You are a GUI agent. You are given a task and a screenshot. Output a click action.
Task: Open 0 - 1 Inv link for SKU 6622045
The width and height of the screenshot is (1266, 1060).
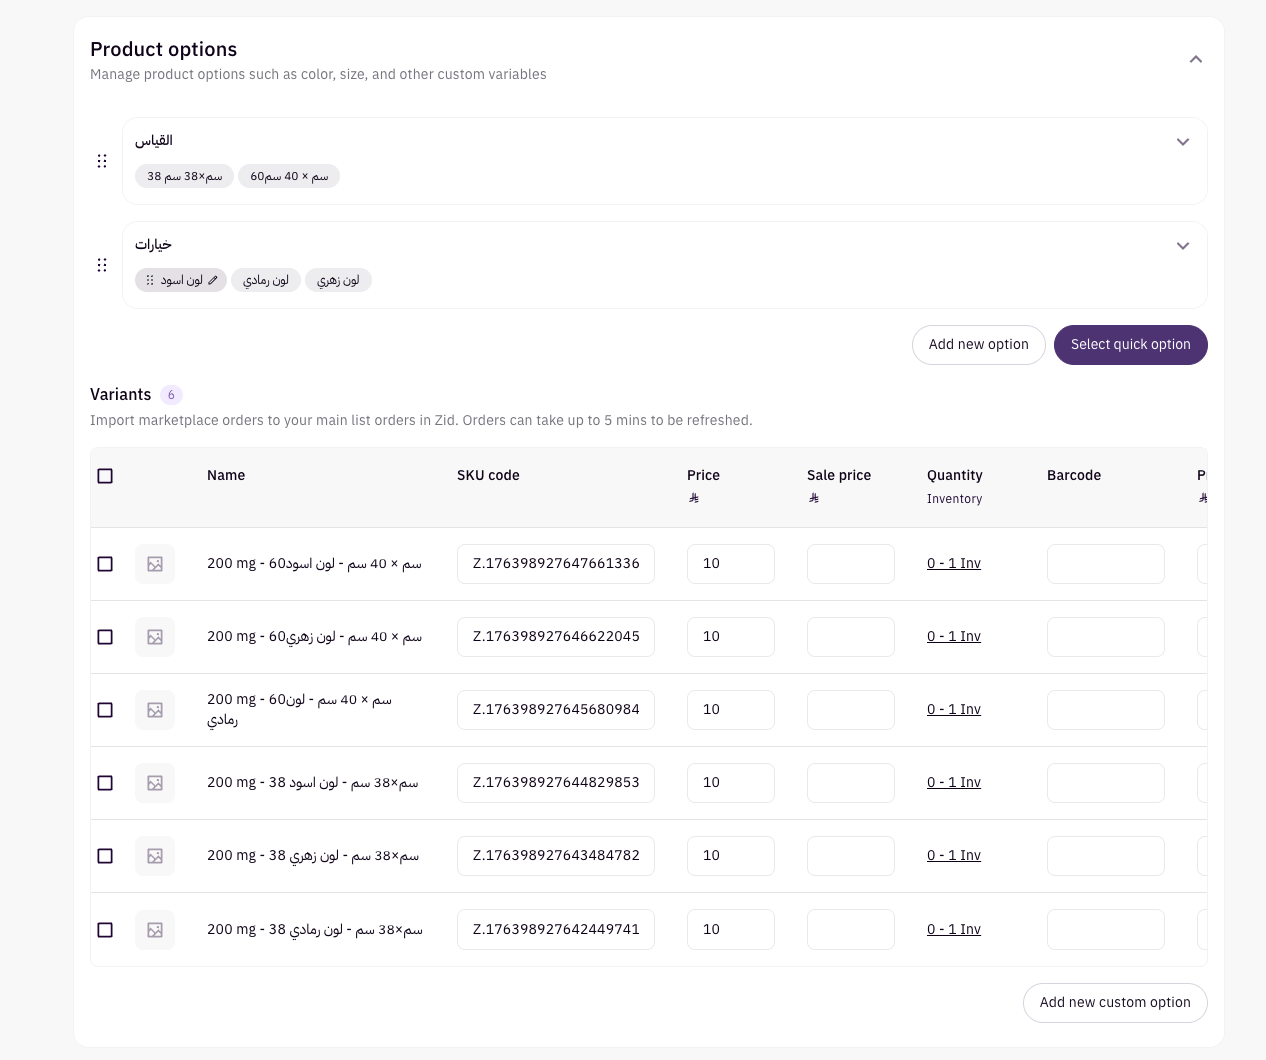pyautogui.click(x=954, y=637)
